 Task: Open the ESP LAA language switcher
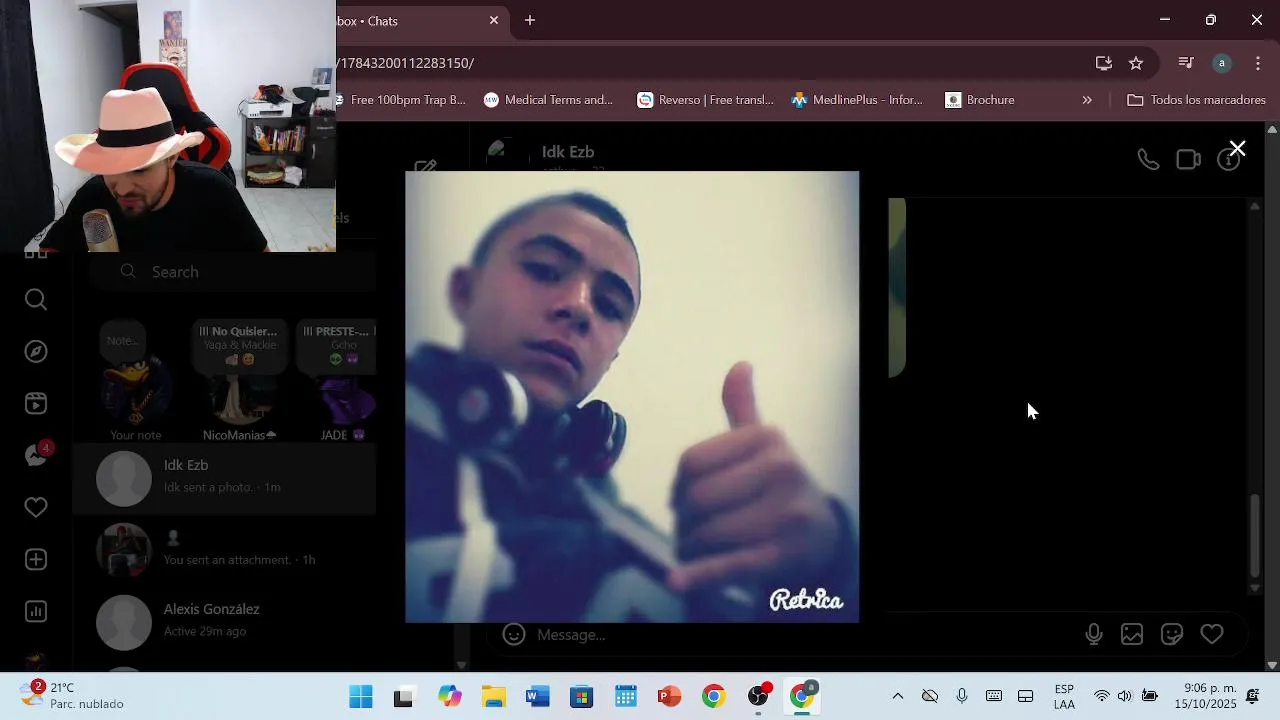click(1064, 696)
